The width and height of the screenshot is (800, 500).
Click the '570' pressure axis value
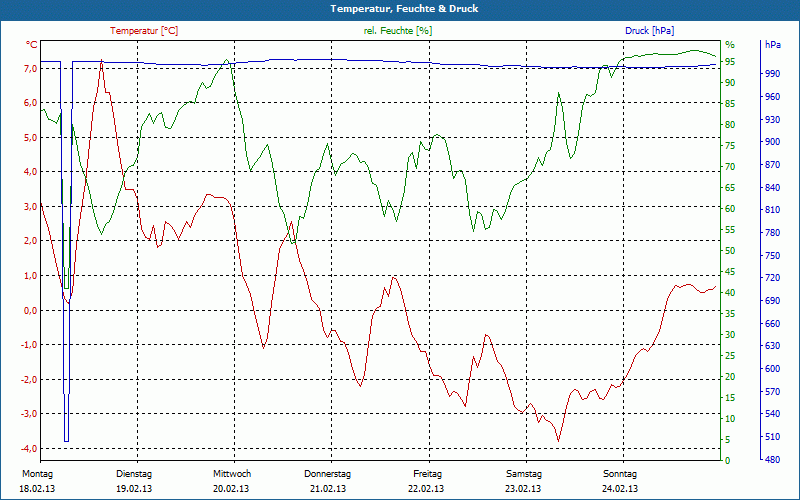[772, 391]
